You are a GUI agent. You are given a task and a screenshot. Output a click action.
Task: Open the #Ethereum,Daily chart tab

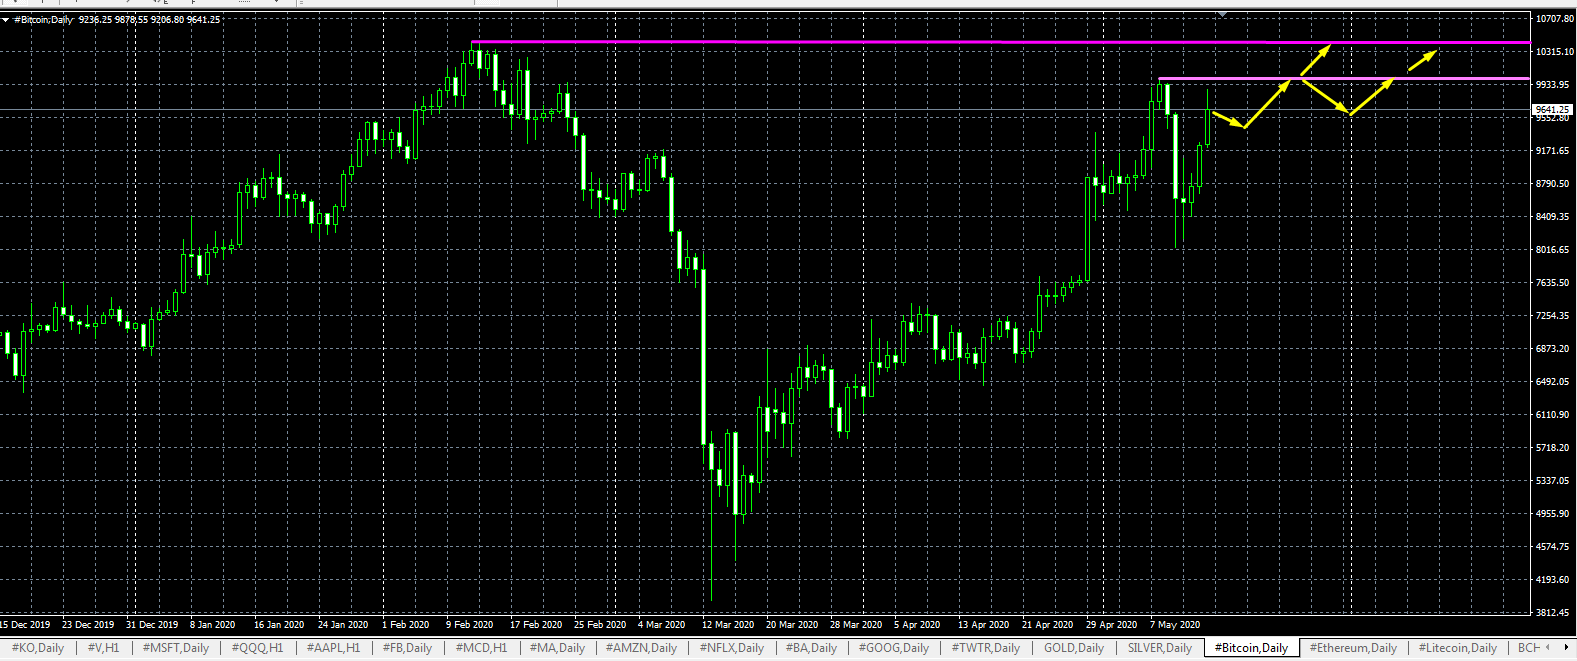pyautogui.click(x=1353, y=648)
